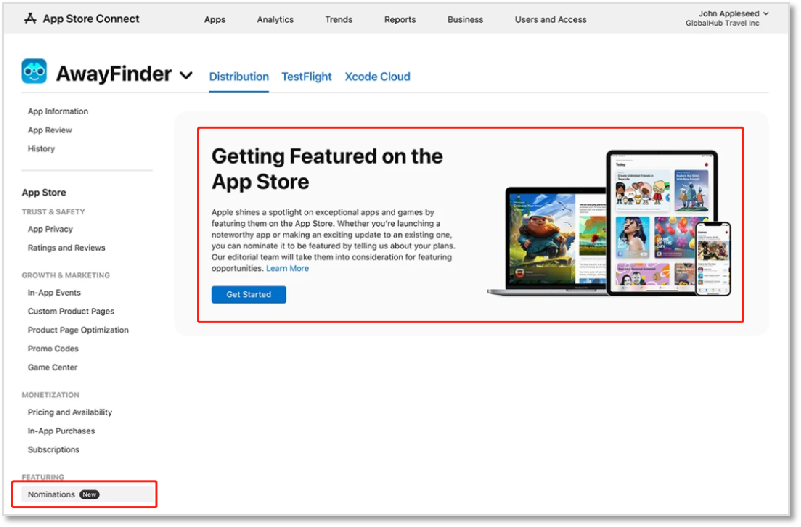Open Apps in top navigation
The width and height of the screenshot is (801, 527).
[215, 19]
